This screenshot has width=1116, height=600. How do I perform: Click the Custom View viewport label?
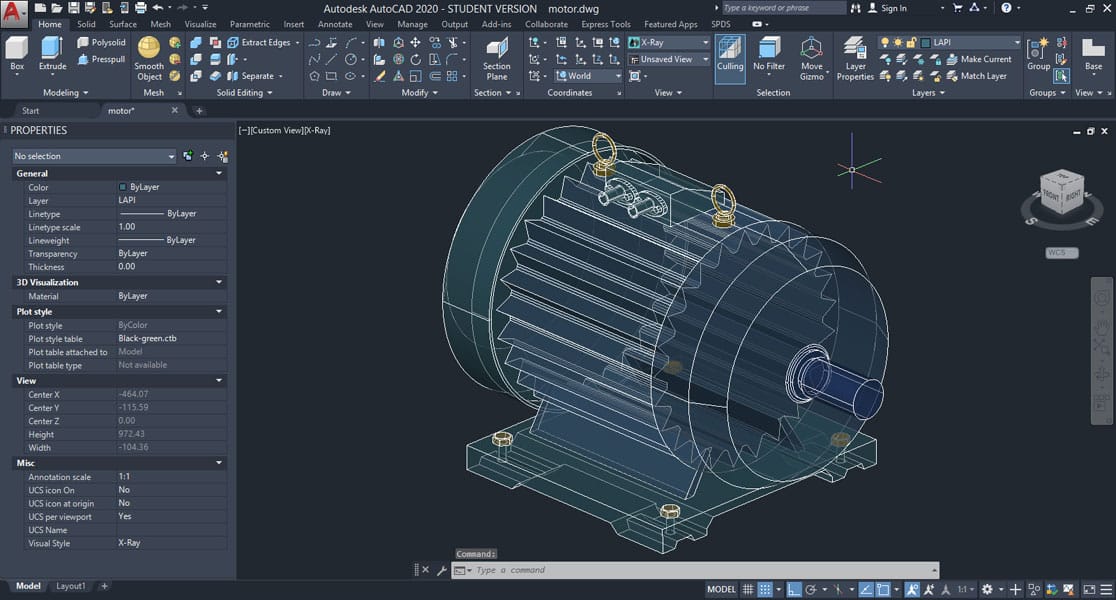(279, 130)
